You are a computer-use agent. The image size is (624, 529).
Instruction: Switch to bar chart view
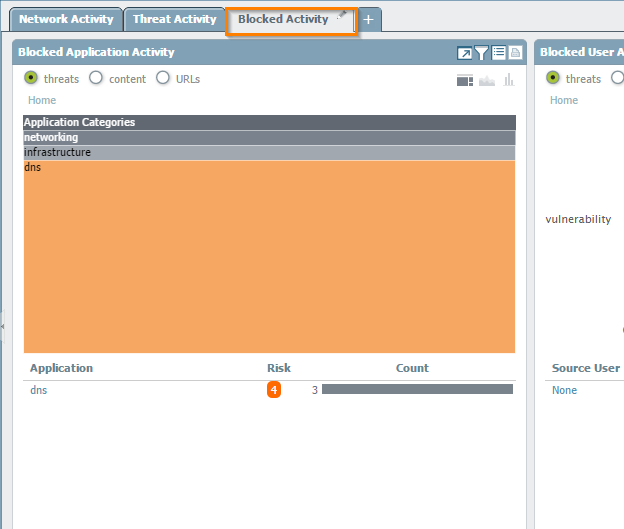509,80
